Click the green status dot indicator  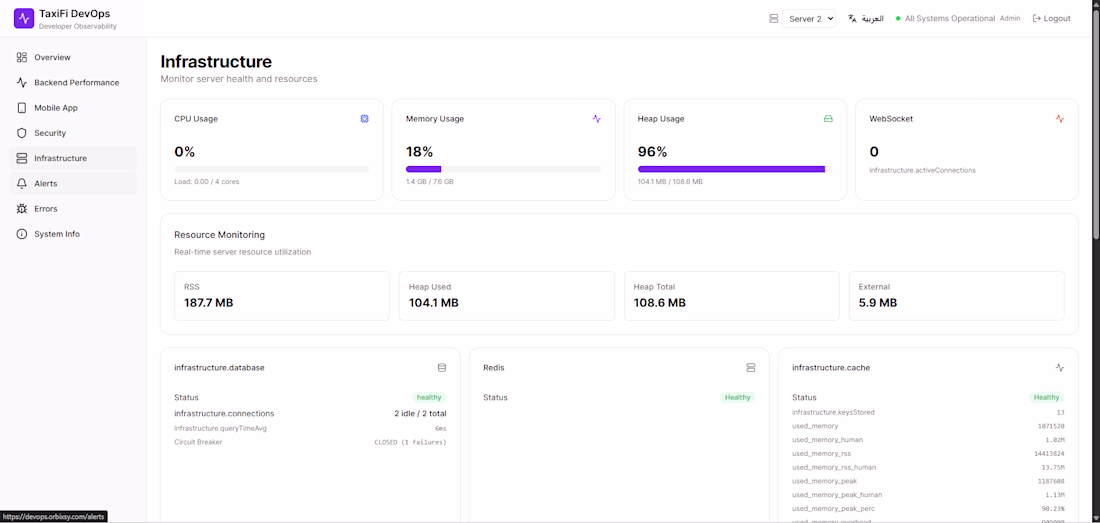click(898, 19)
